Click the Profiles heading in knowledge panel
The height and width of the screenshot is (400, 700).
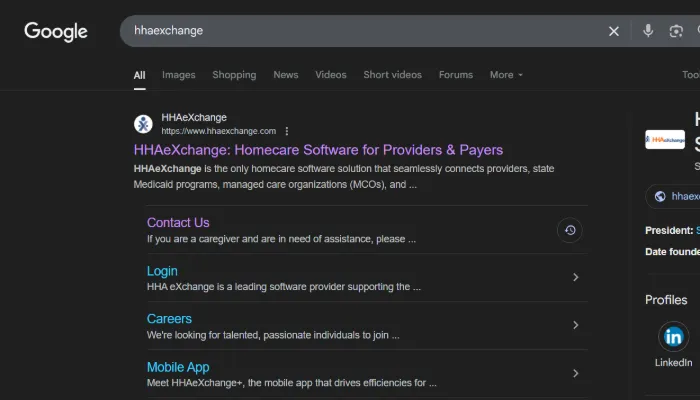point(666,300)
